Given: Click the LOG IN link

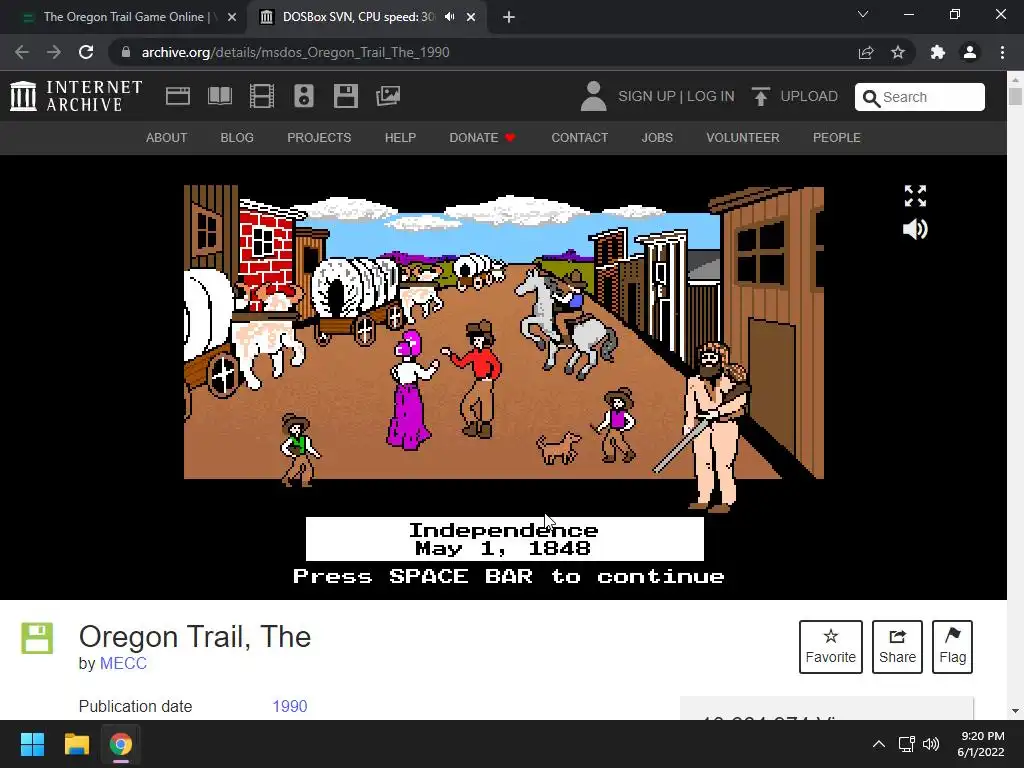Looking at the screenshot, I should pyautogui.click(x=711, y=97).
